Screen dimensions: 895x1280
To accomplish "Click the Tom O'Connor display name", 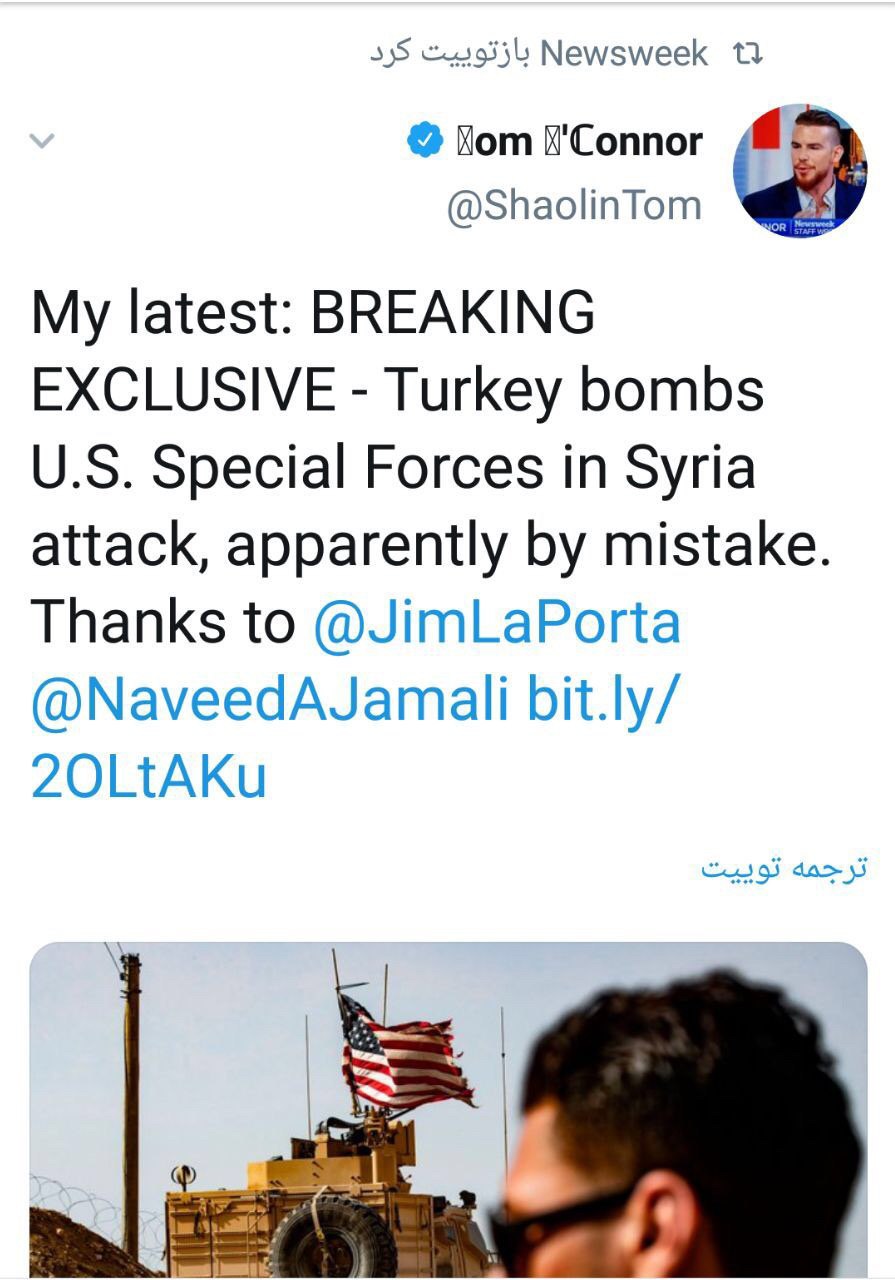I will pos(578,141).
